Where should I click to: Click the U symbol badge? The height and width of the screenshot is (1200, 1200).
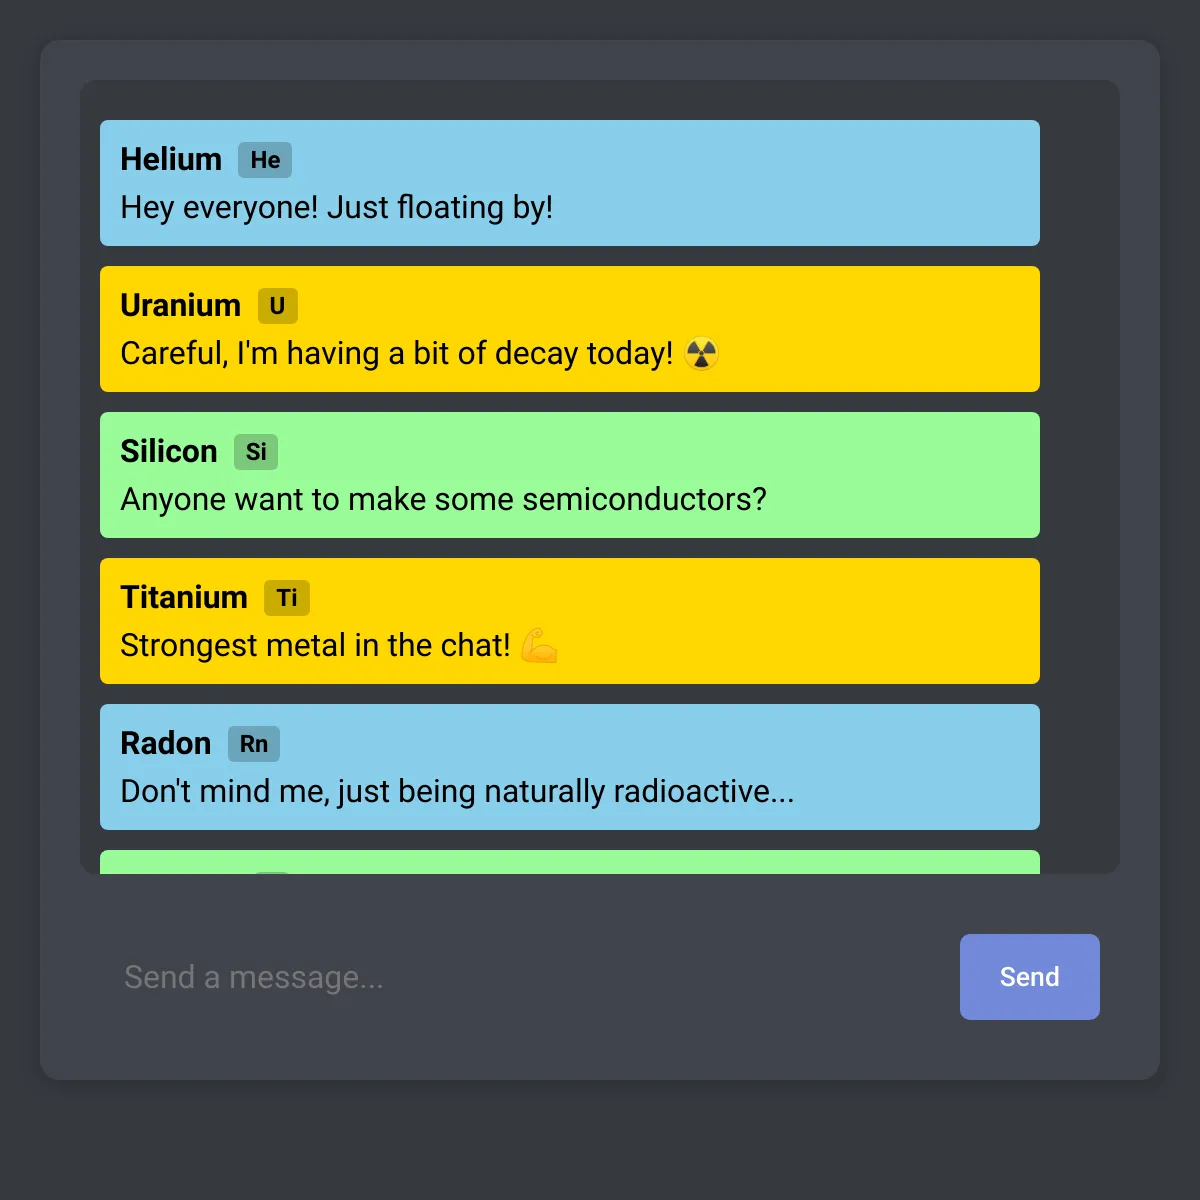pos(278,306)
